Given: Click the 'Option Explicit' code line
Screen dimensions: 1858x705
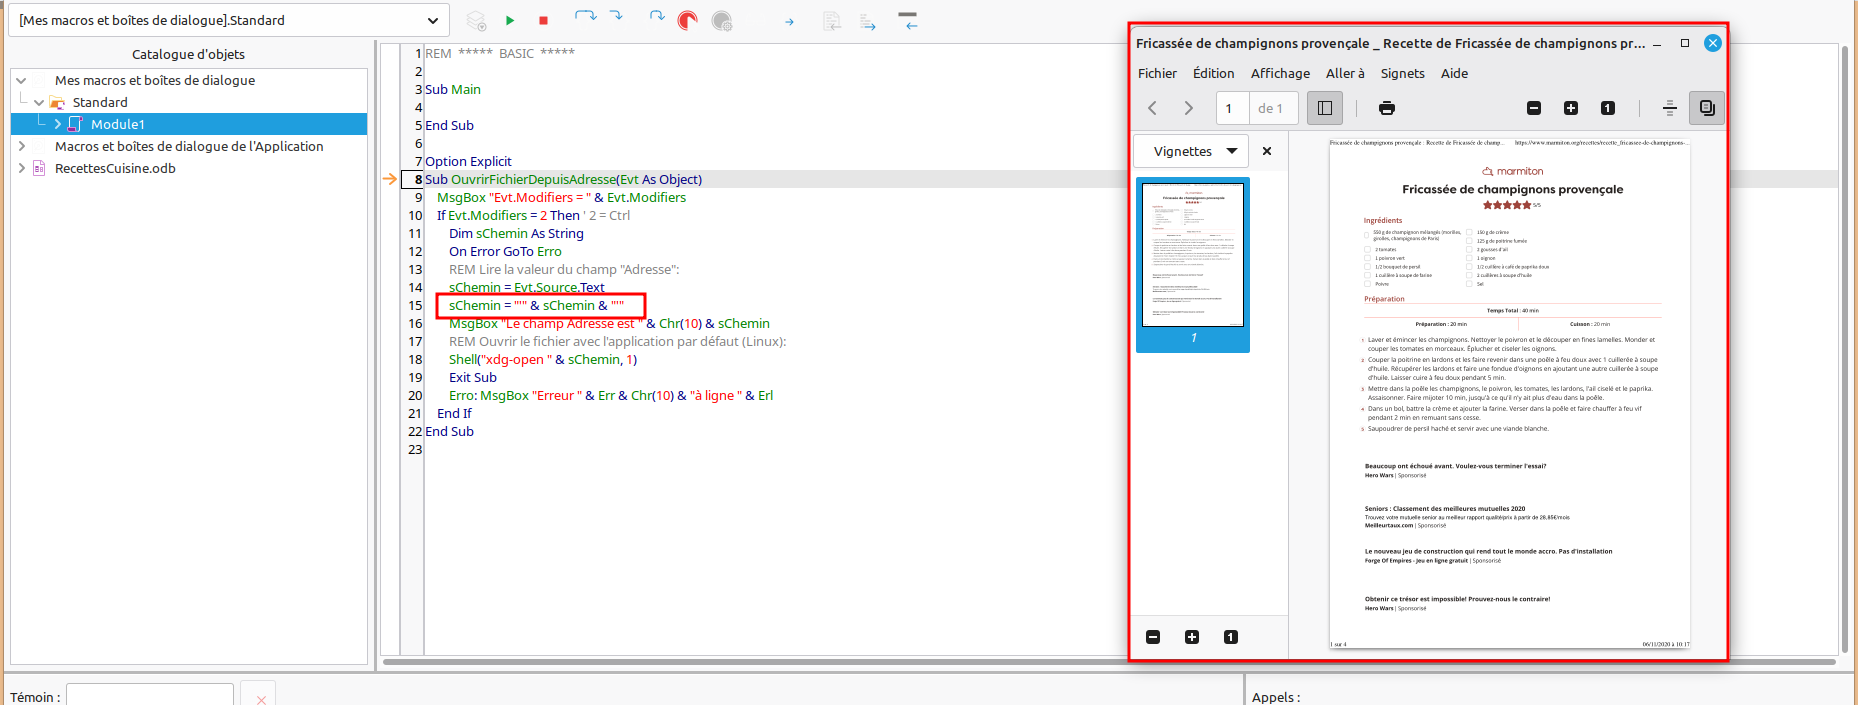Looking at the screenshot, I should point(468,161).
